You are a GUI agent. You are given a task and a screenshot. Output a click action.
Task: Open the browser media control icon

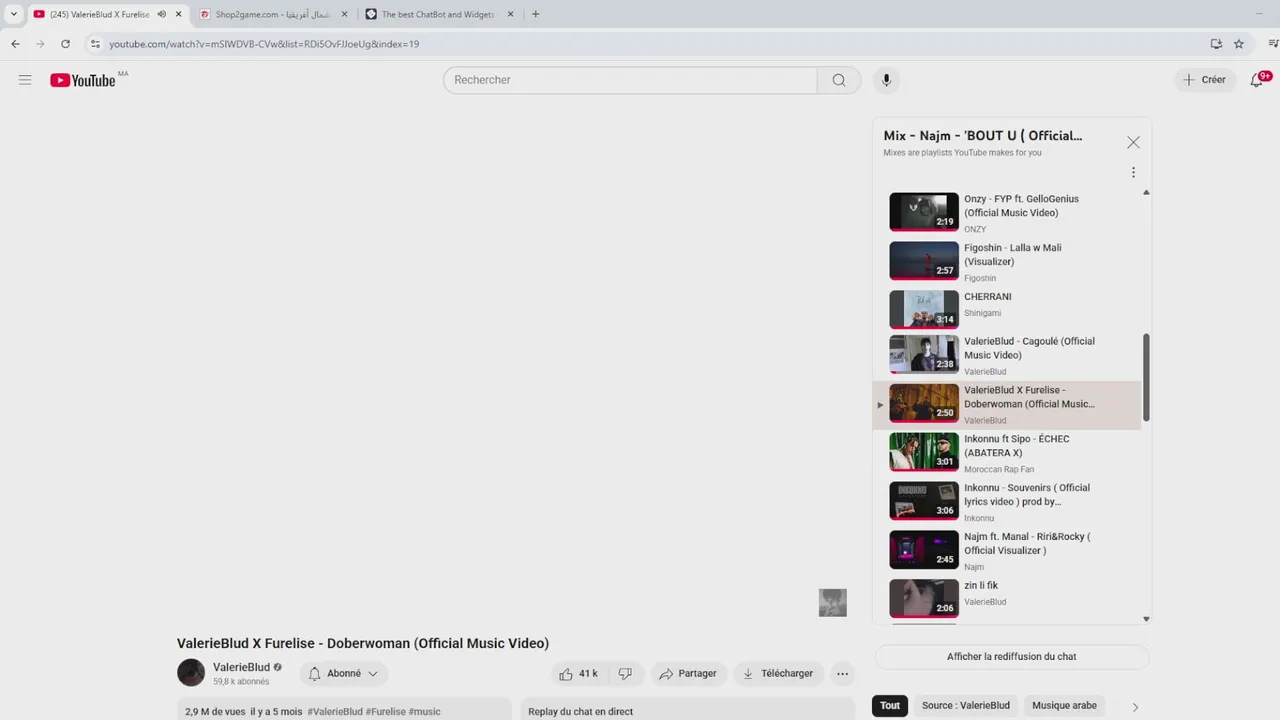click(1273, 44)
